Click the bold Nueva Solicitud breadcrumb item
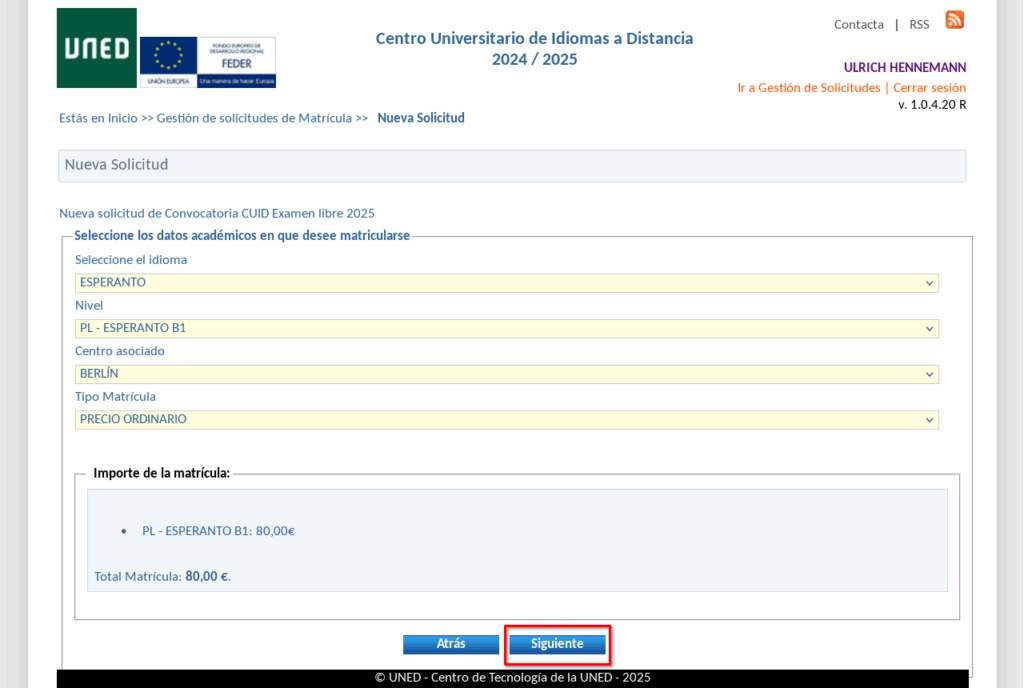This screenshot has height=688, width=1024. (x=420, y=118)
